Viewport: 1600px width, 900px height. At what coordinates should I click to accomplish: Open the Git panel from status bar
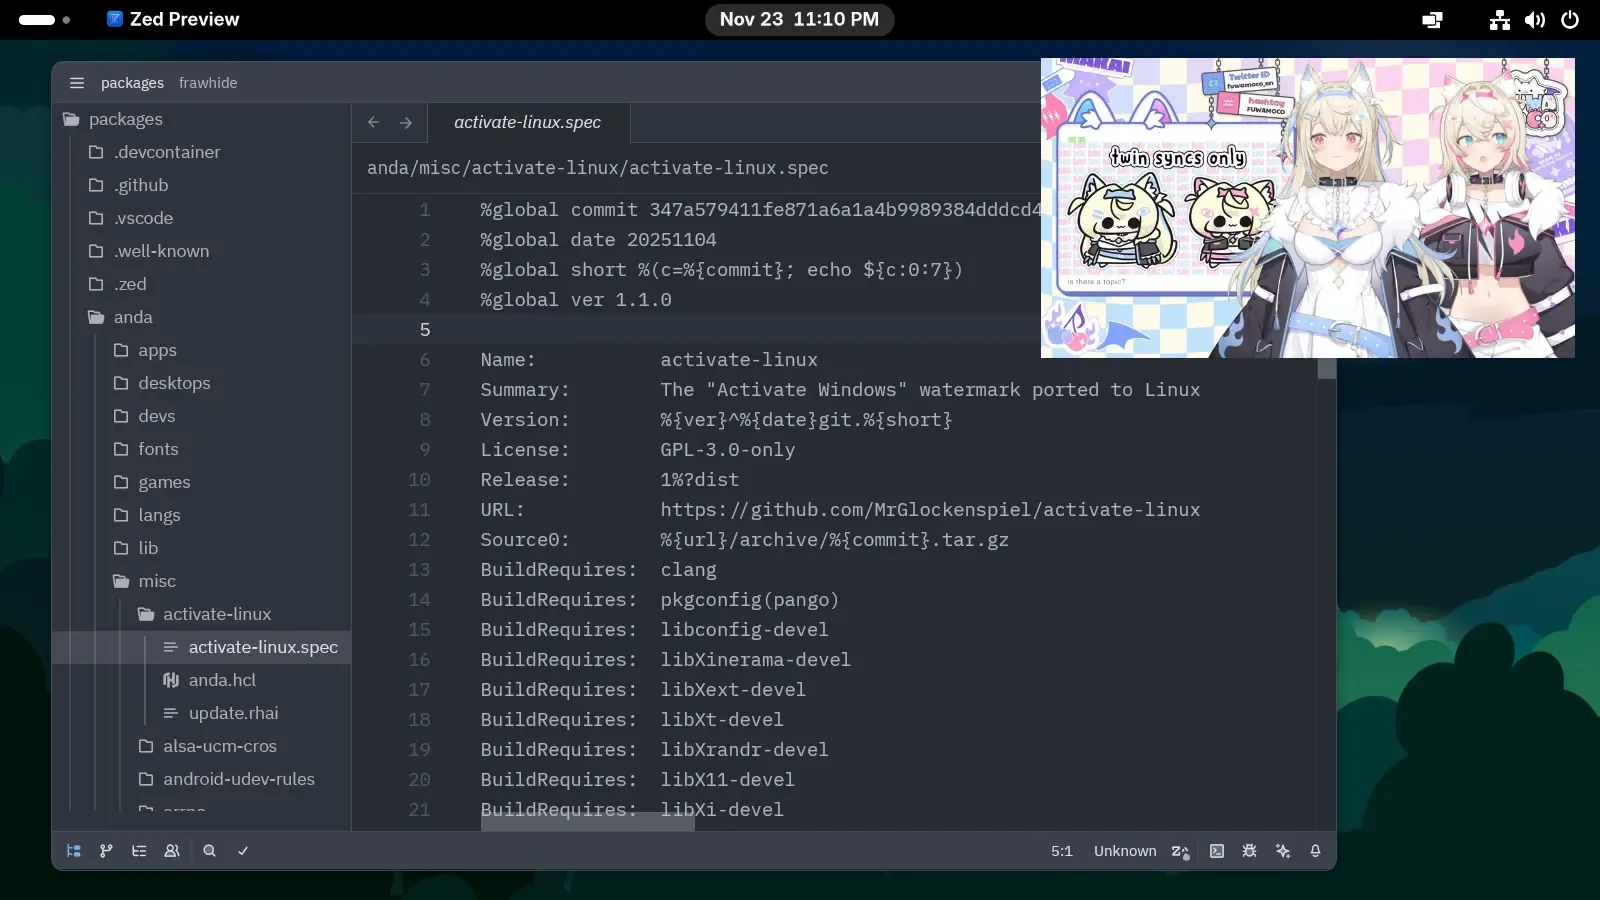coord(106,851)
